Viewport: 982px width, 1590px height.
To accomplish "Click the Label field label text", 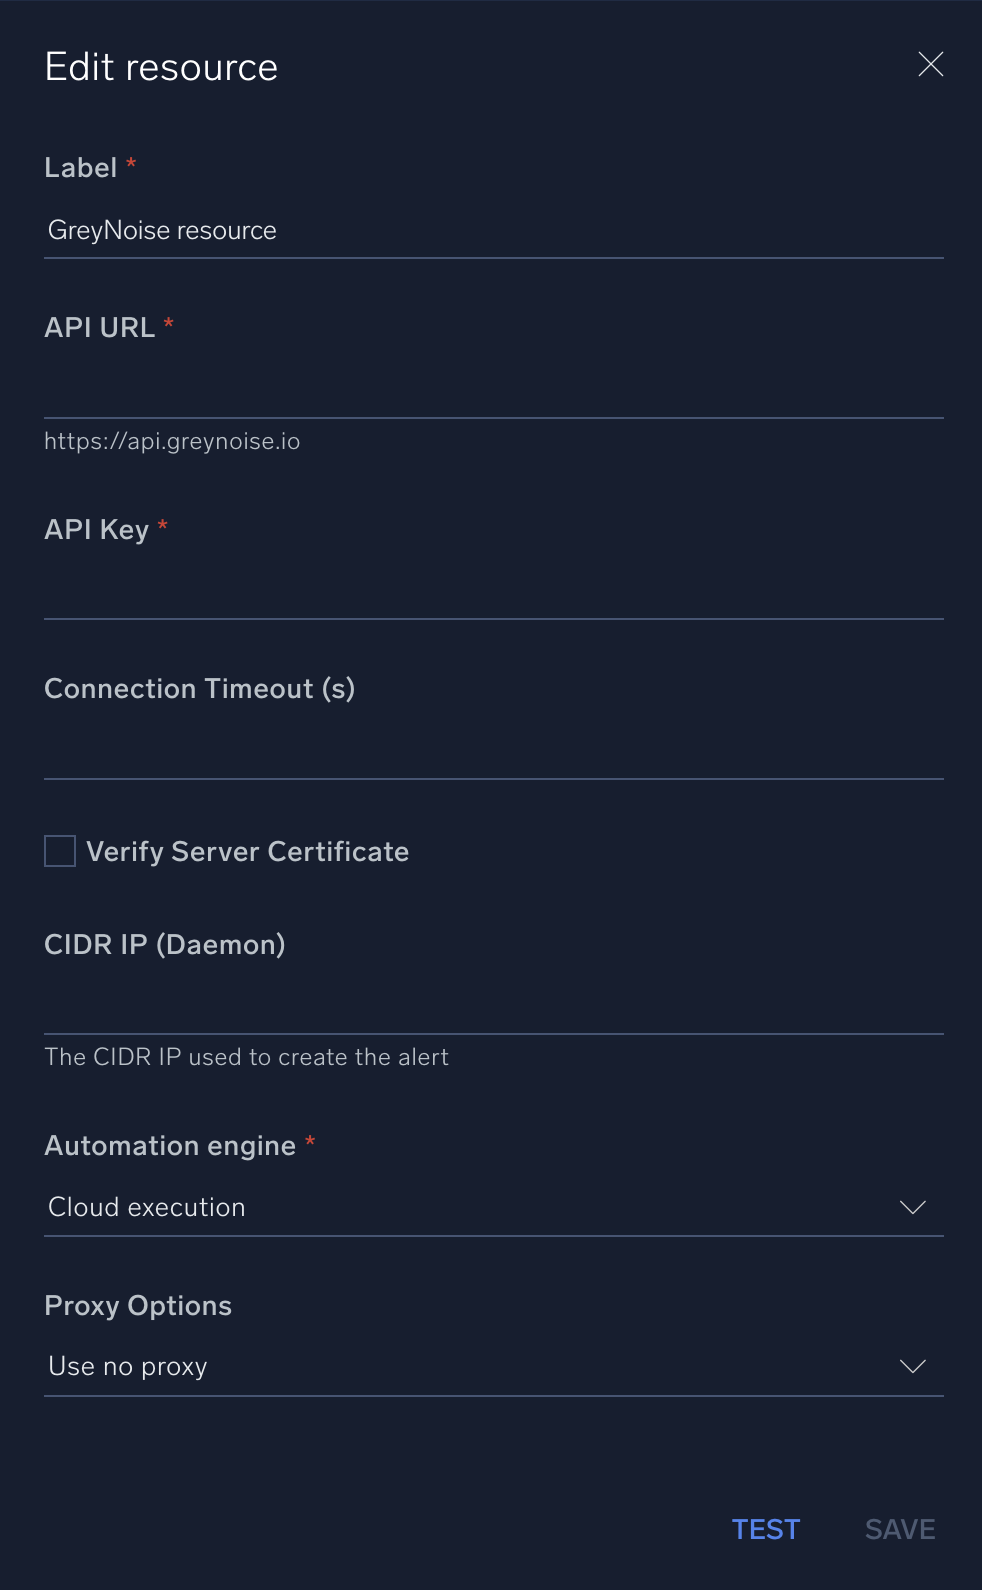I will (x=80, y=168).
